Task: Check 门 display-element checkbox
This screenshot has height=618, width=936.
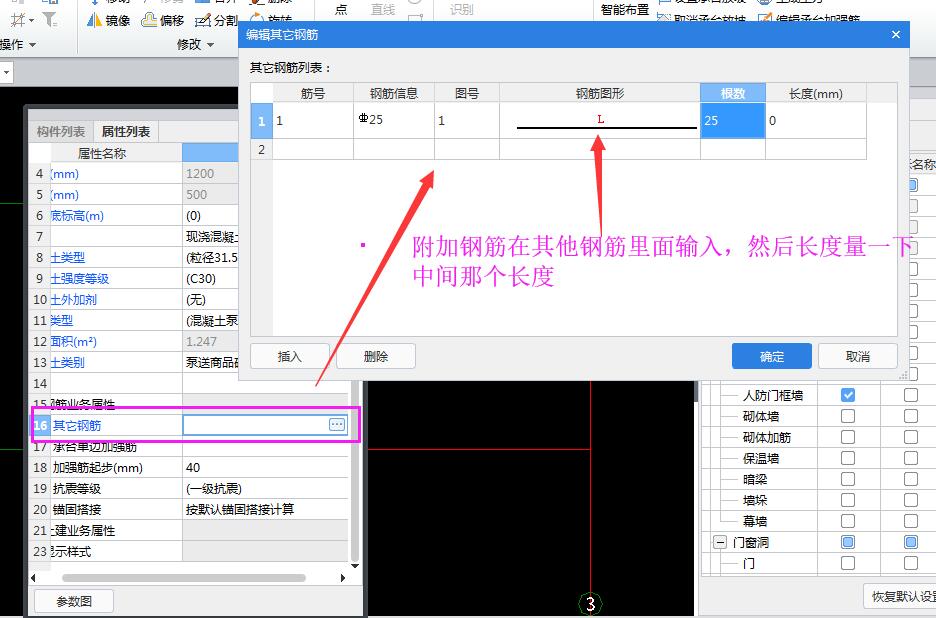Action: (x=848, y=563)
